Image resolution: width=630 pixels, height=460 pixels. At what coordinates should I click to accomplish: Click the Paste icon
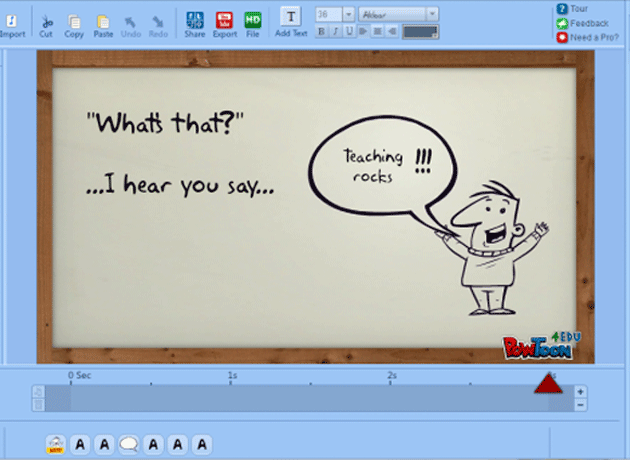103,20
